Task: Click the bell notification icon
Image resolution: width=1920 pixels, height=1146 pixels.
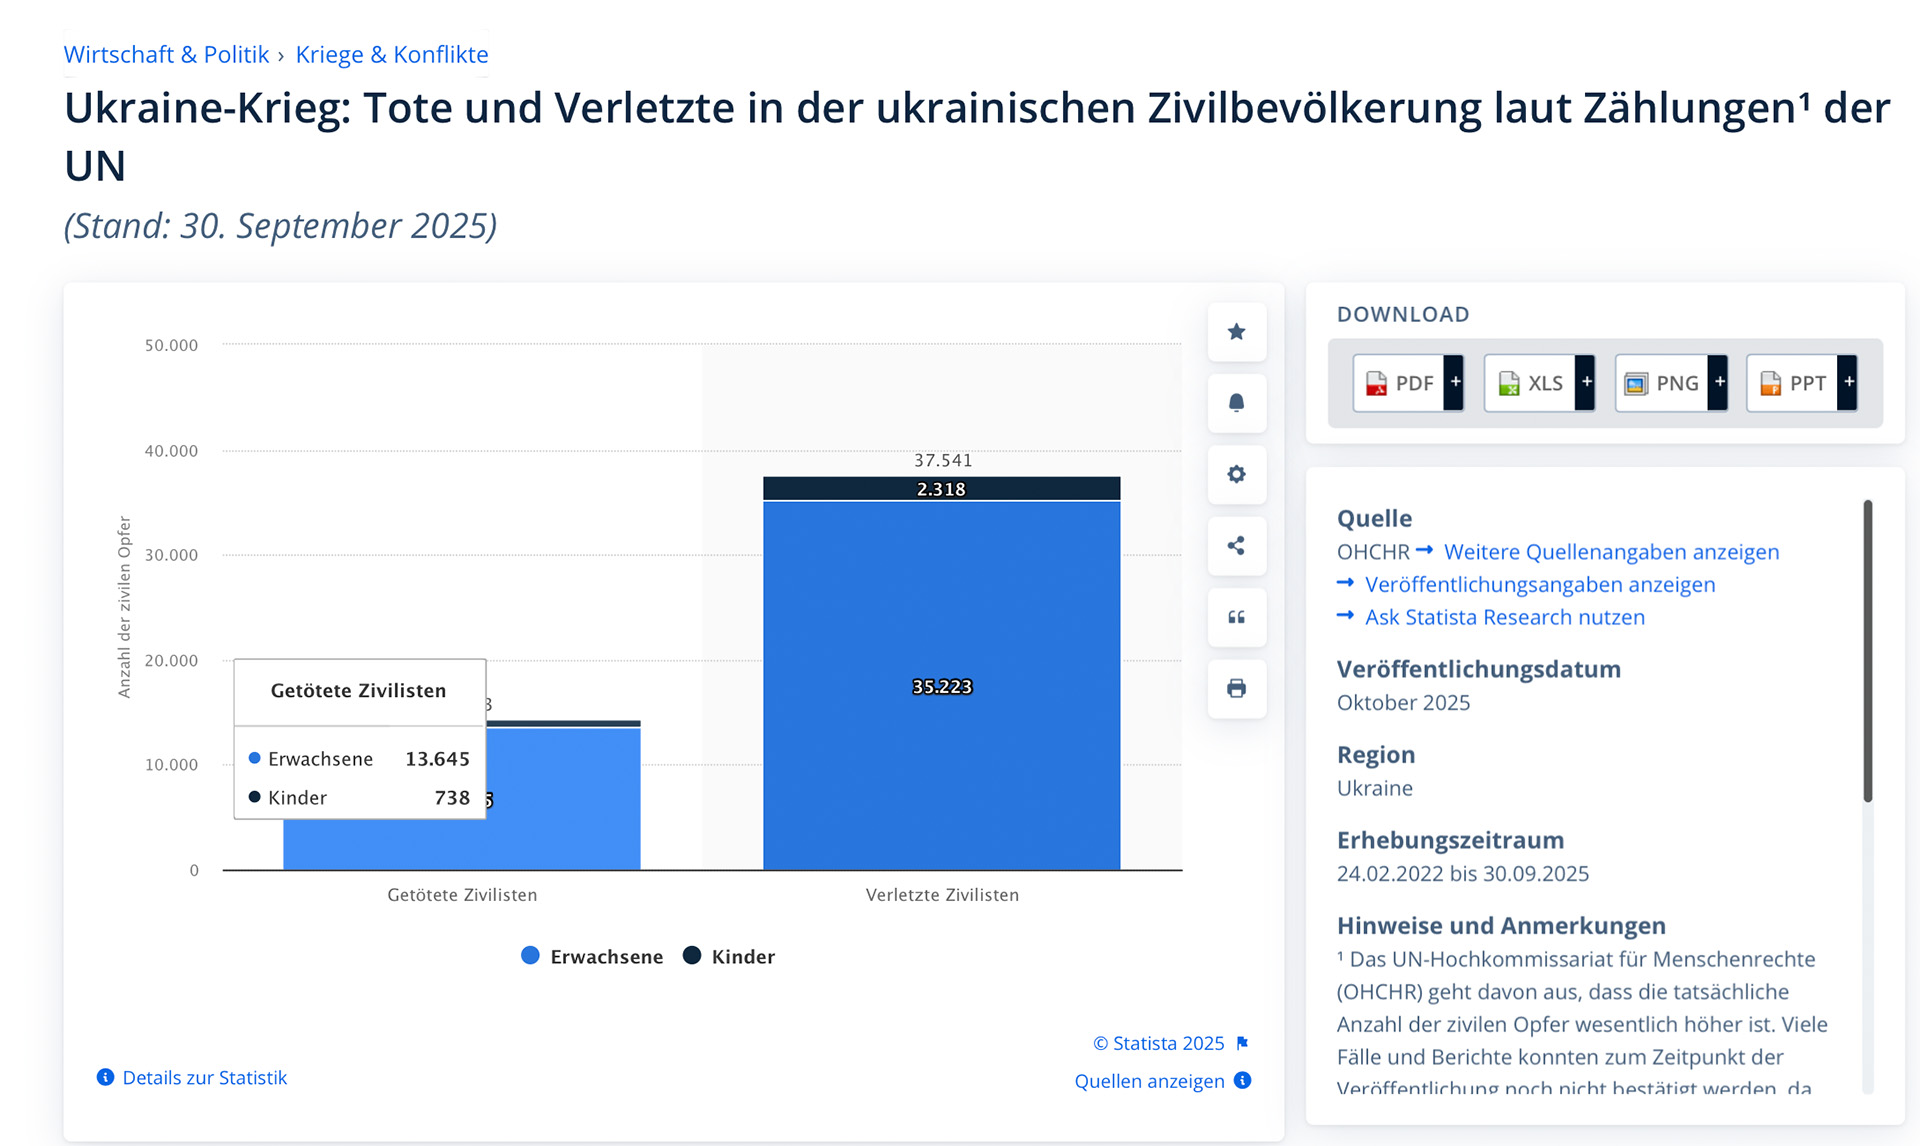Action: coord(1236,403)
